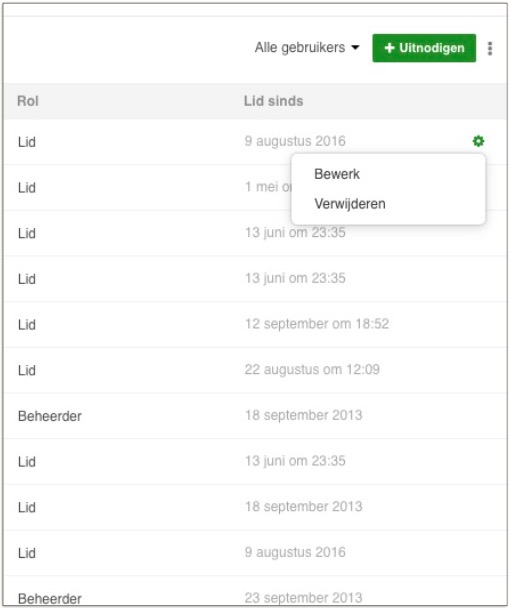The height and width of the screenshot is (608, 511).
Task: Select the row dated 12 september om 18:52
Action: 255,324
